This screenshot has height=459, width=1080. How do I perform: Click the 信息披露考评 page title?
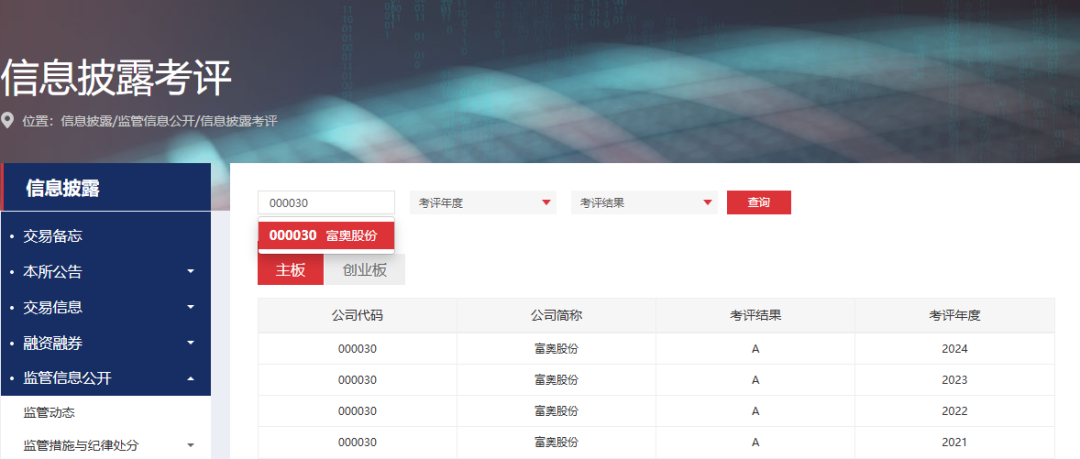coord(116,78)
